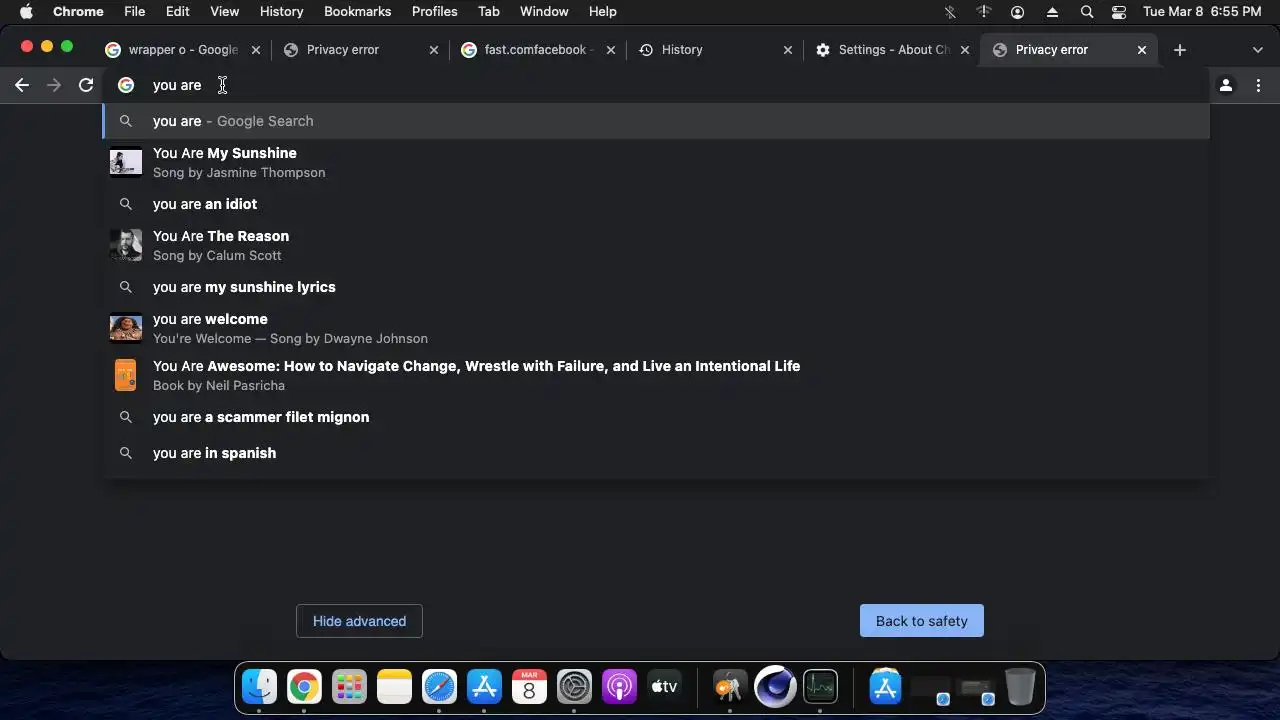Open Chrome's three-dot menu
Screen dimensions: 1280x720
point(1258,85)
